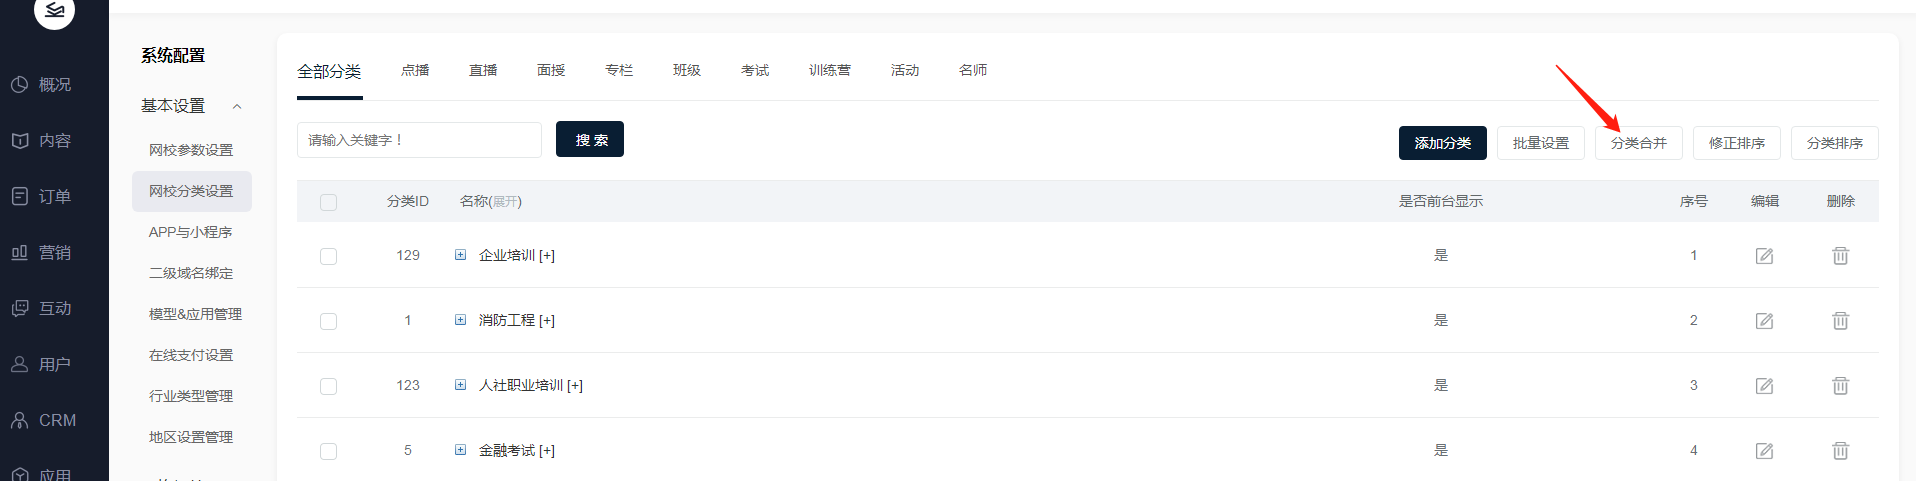Click the edit icon for 金融考试 row
This screenshot has width=1916, height=481.
pos(1764,451)
